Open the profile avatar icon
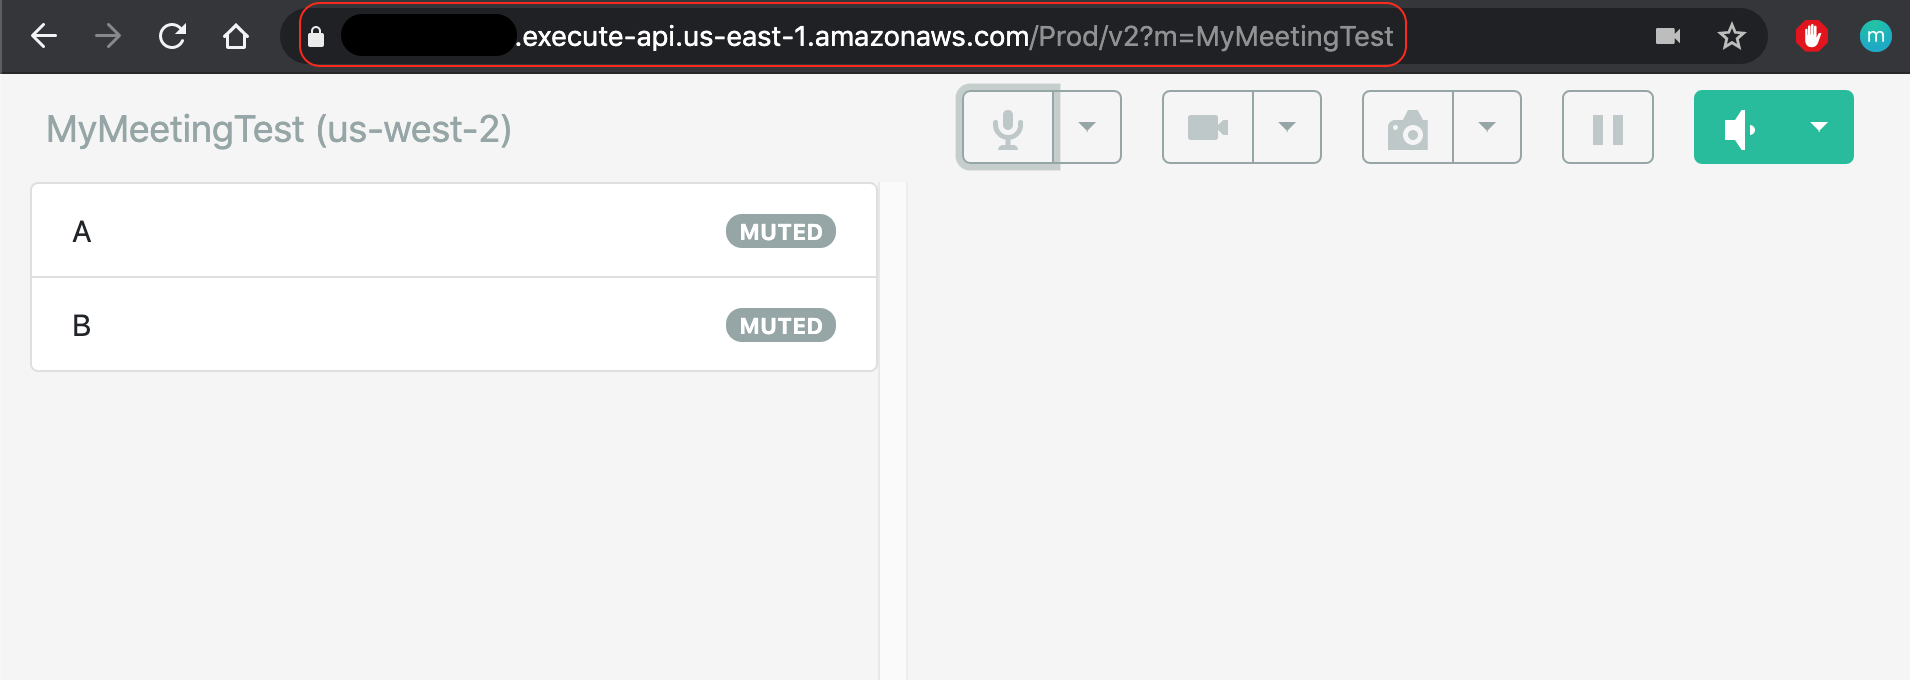The height and width of the screenshot is (680, 1910). point(1876,35)
